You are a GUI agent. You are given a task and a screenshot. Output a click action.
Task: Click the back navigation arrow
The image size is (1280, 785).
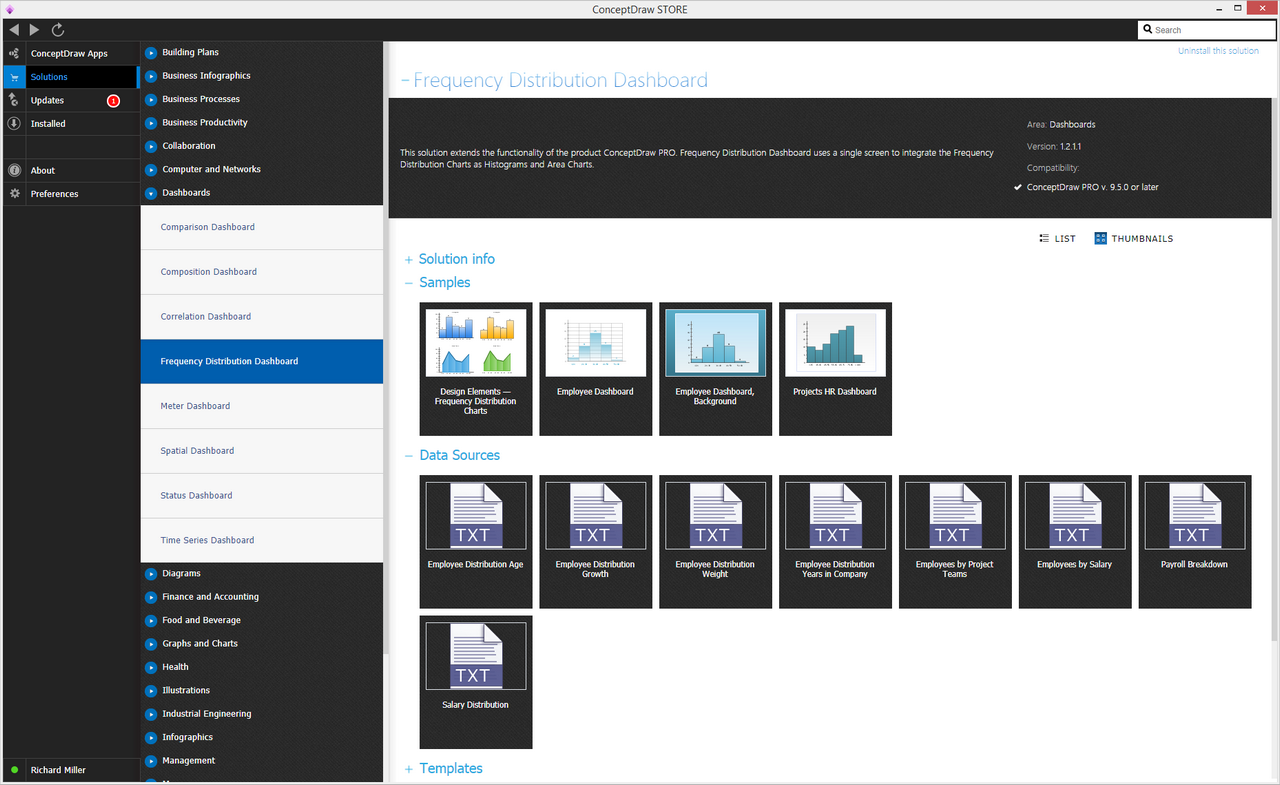[x=14, y=30]
